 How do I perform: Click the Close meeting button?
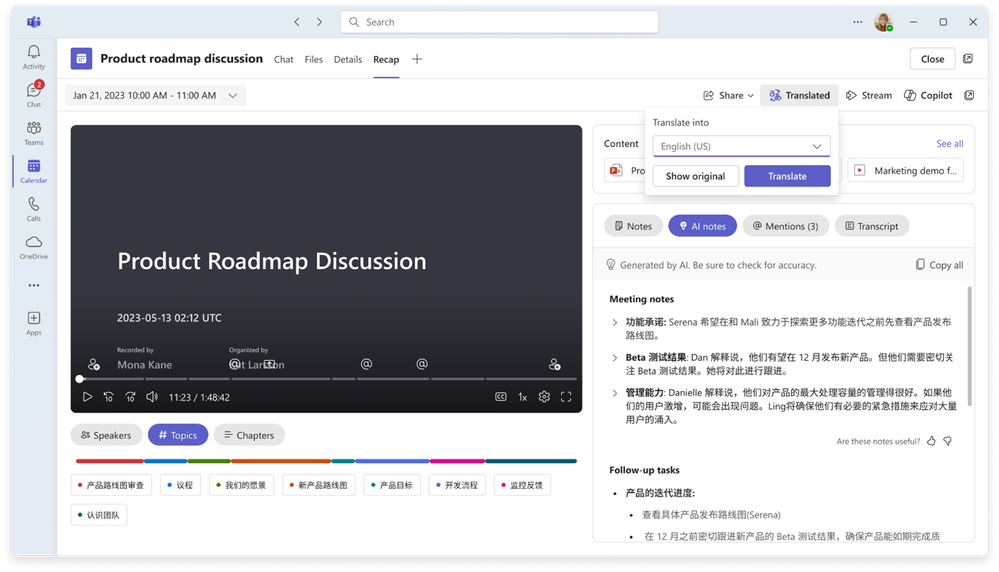coord(933,59)
